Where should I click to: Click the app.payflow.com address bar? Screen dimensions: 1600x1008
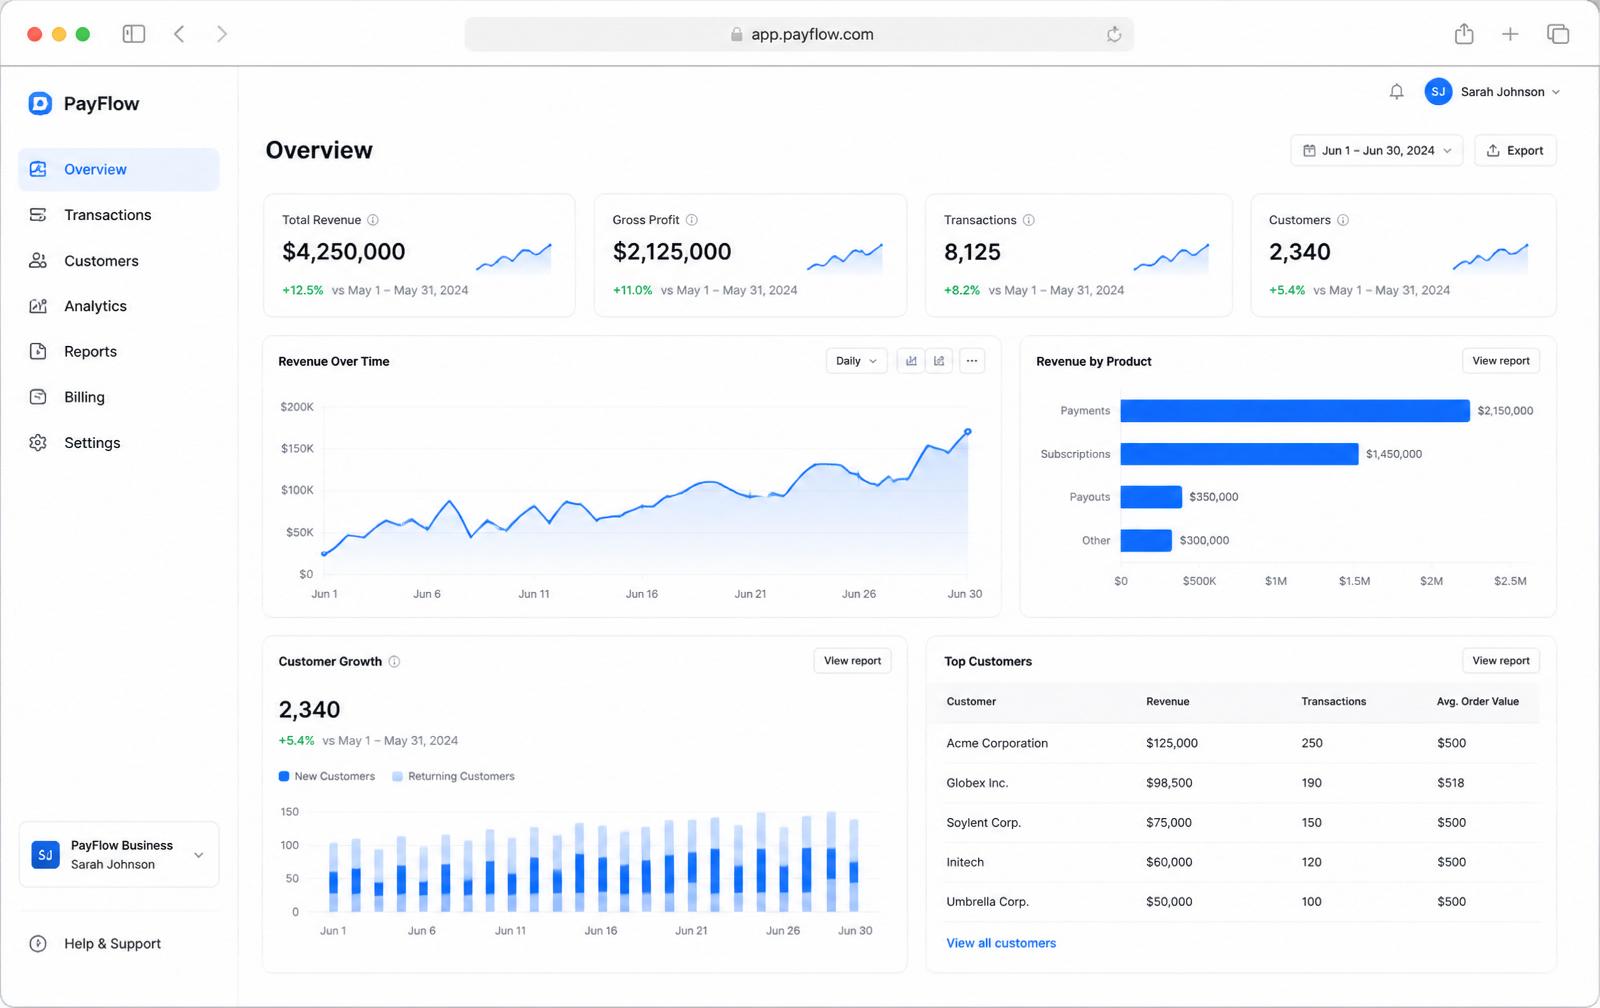coord(799,34)
